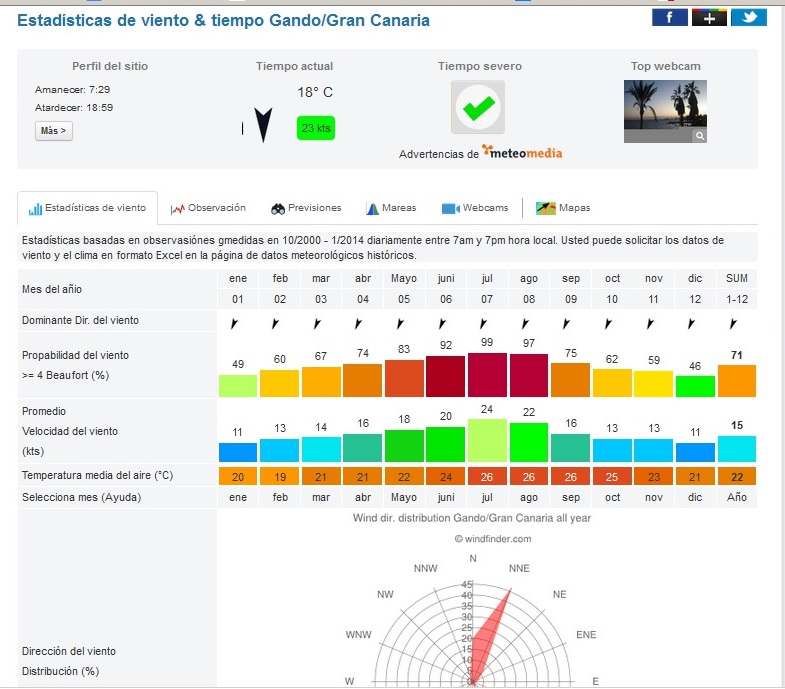
Task: Click the Amanecer: 7:29 sunrise text
Action: 72,90
